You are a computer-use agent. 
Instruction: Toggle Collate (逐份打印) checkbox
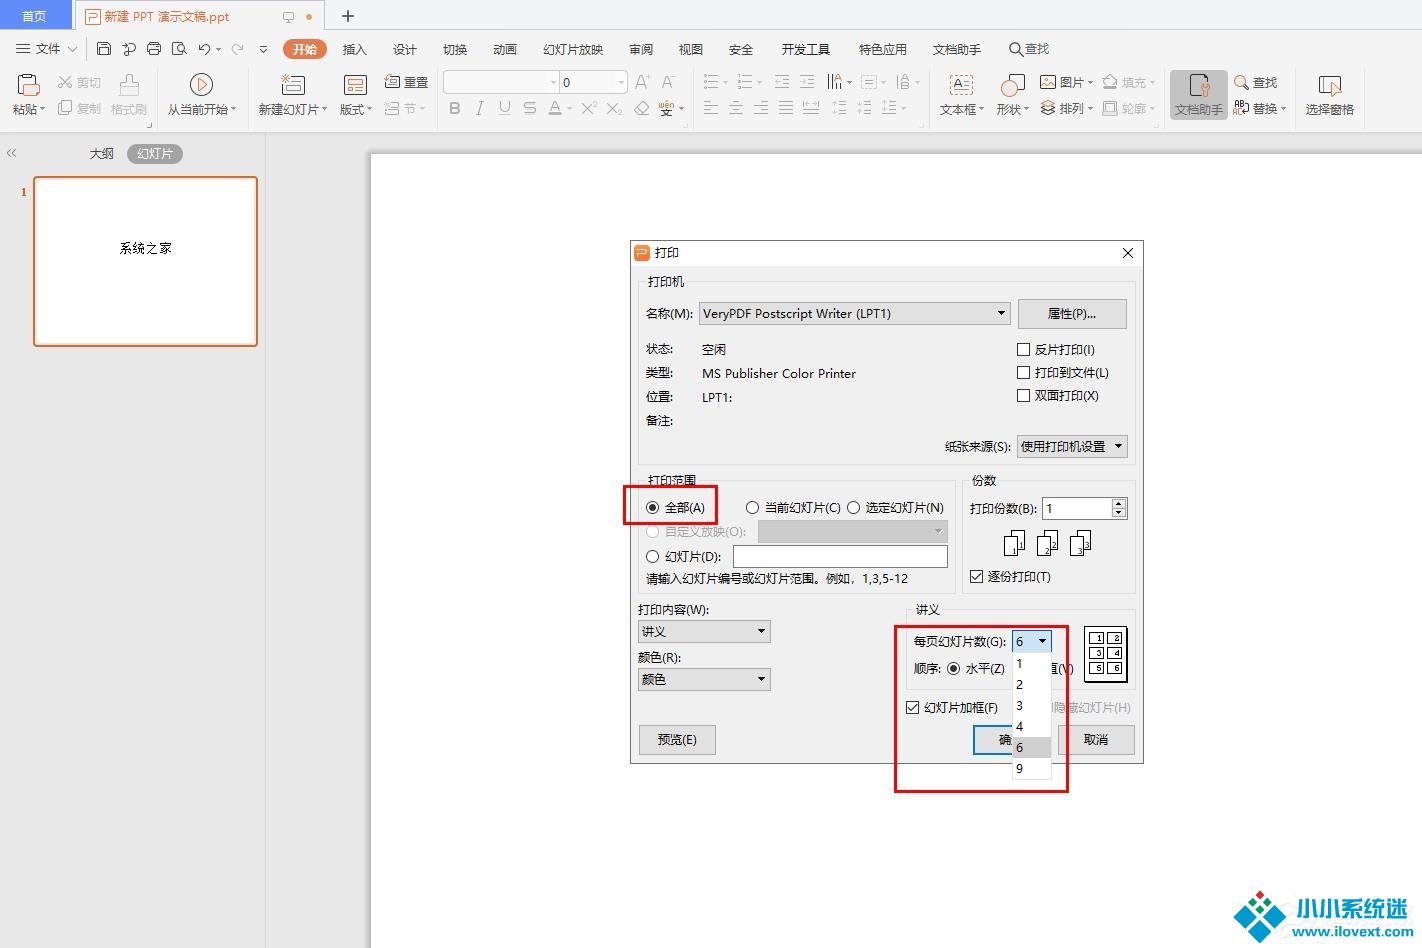coord(976,577)
